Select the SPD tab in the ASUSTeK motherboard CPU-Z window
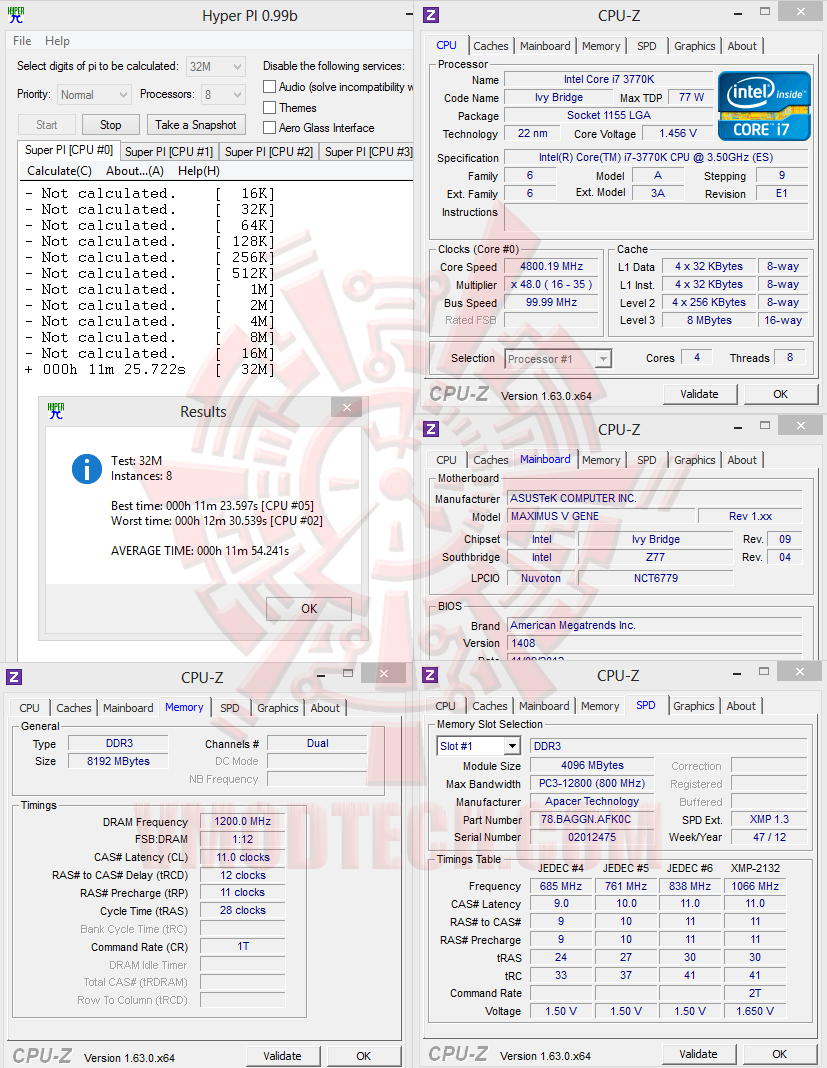Image resolution: width=827 pixels, height=1068 pixels. pos(646,460)
